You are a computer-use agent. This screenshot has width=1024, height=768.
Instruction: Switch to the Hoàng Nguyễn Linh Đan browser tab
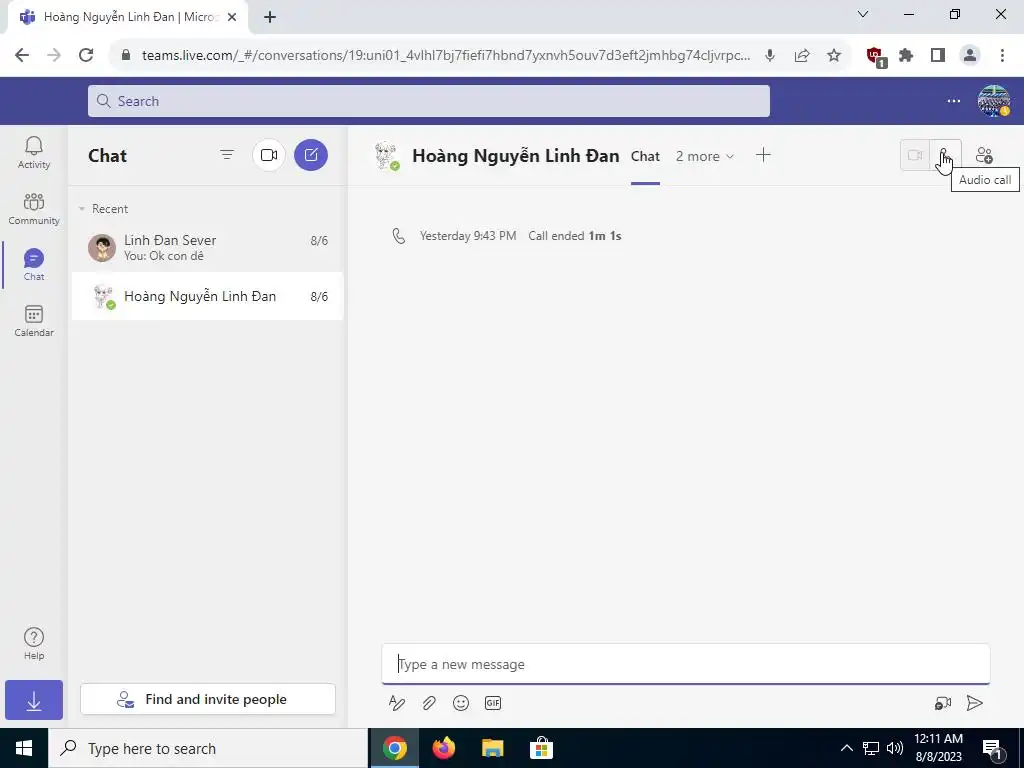tap(129, 17)
